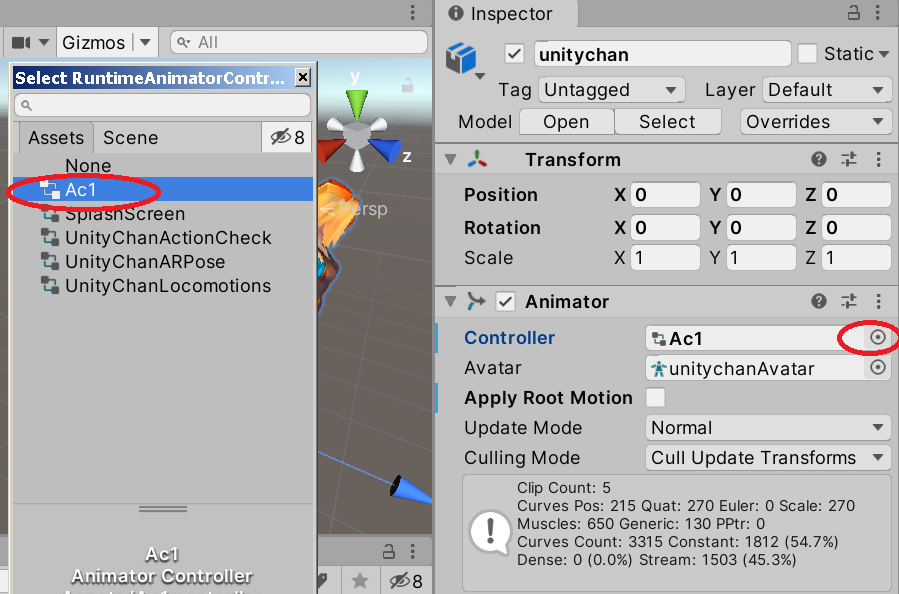Click the blue Z axis gizmo cone
This screenshot has height=594, width=899.
pyautogui.click(x=384, y=150)
